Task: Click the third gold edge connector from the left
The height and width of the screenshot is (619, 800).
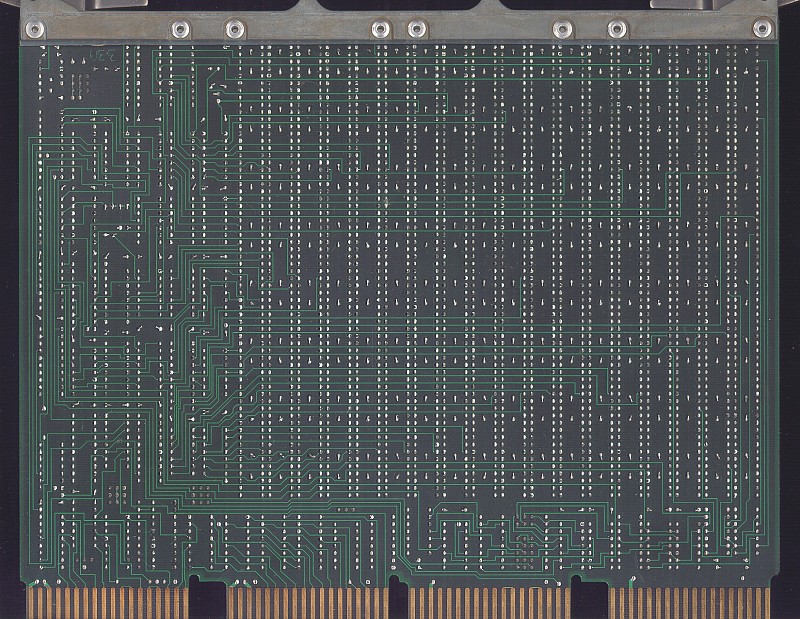Action: click(490, 602)
